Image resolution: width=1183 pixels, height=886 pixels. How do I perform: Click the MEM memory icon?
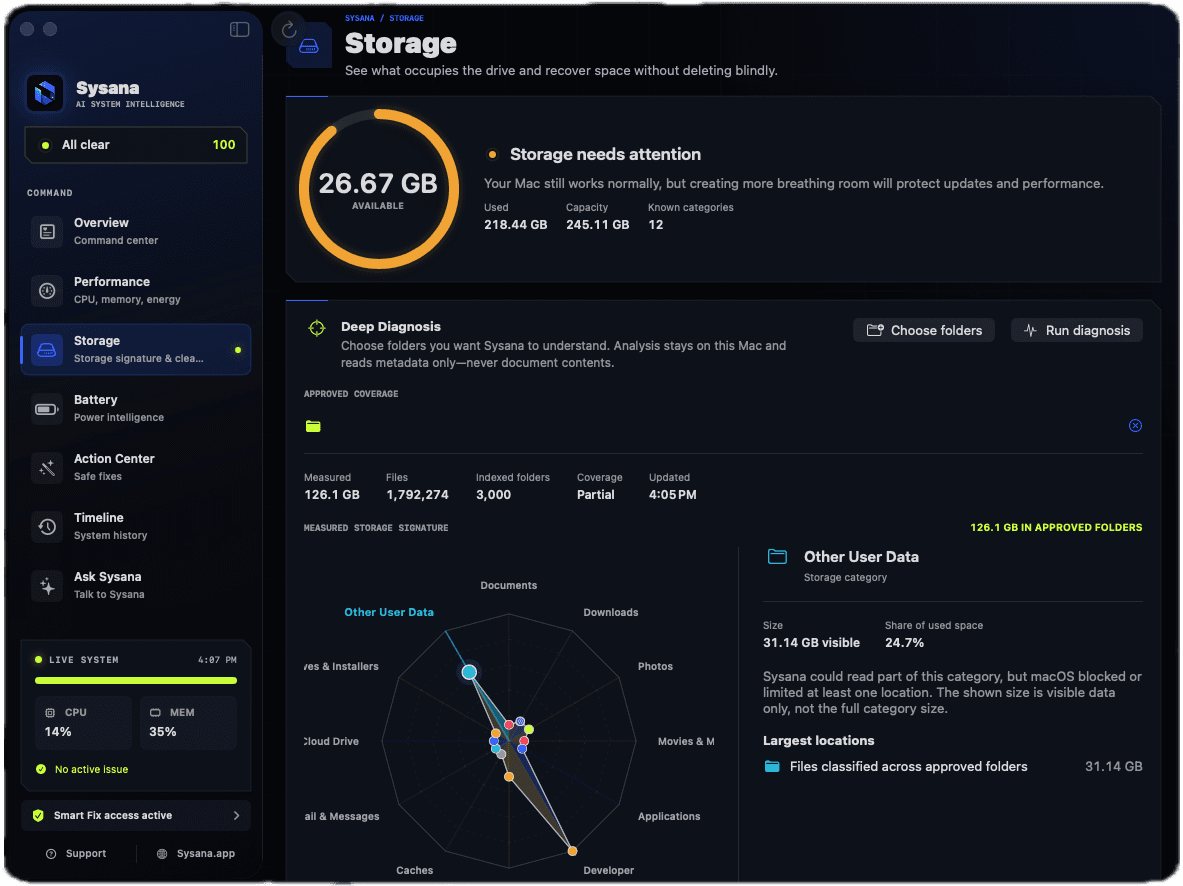pyautogui.click(x=155, y=713)
